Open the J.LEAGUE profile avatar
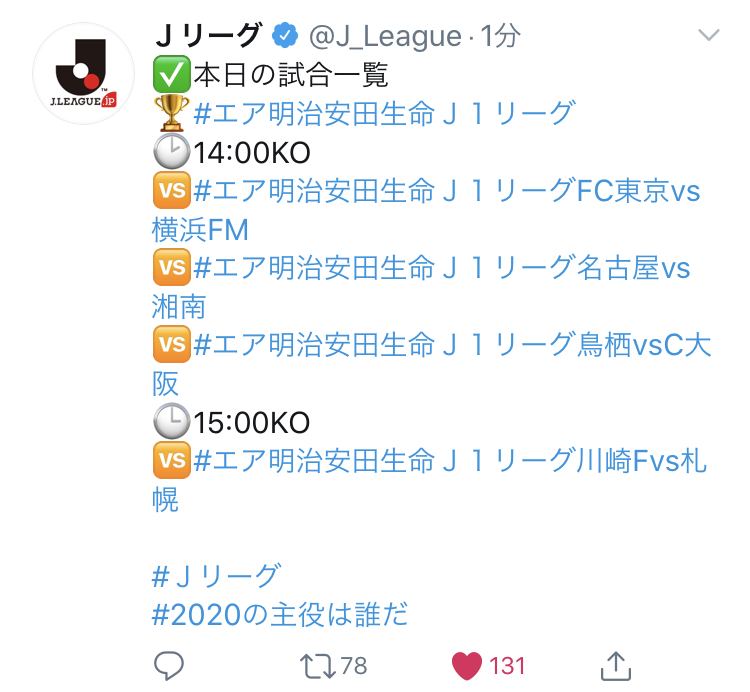The image size is (750, 692). (x=84, y=74)
